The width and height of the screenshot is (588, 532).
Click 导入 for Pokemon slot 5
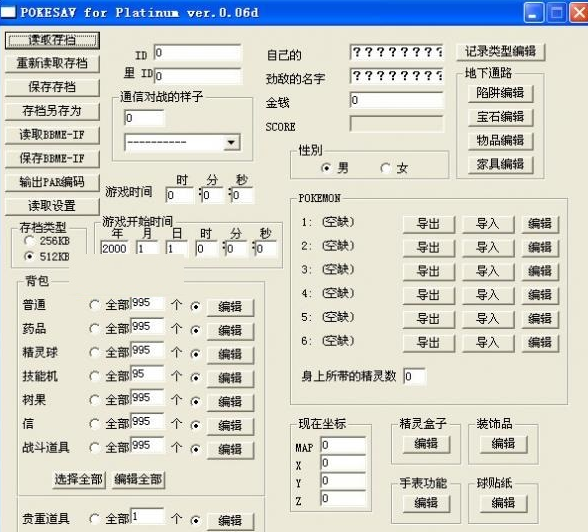click(x=488, y=319)
